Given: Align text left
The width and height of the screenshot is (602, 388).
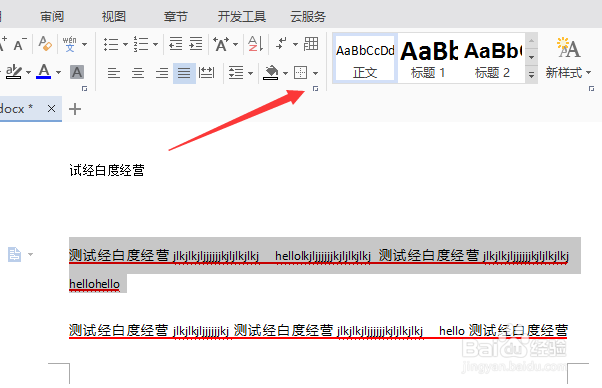Looking at the screenshot, I should point(114,73).
